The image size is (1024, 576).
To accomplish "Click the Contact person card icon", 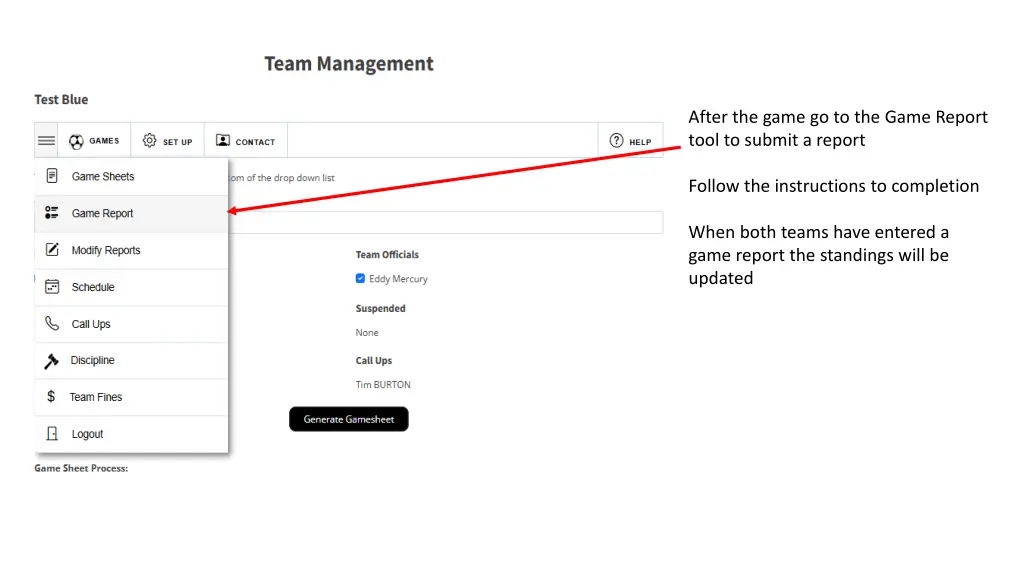I will coord(223,140).
